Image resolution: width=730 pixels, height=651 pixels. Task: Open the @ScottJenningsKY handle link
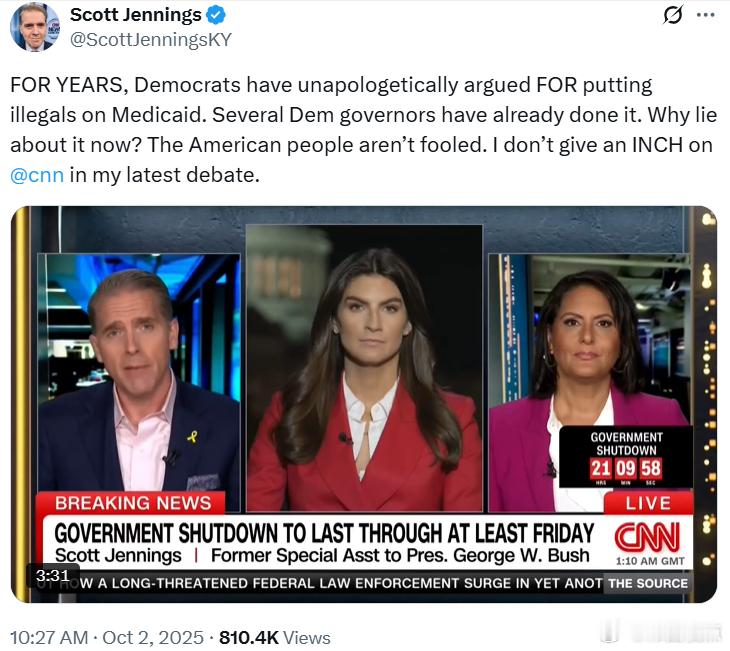tap(150, 40)
